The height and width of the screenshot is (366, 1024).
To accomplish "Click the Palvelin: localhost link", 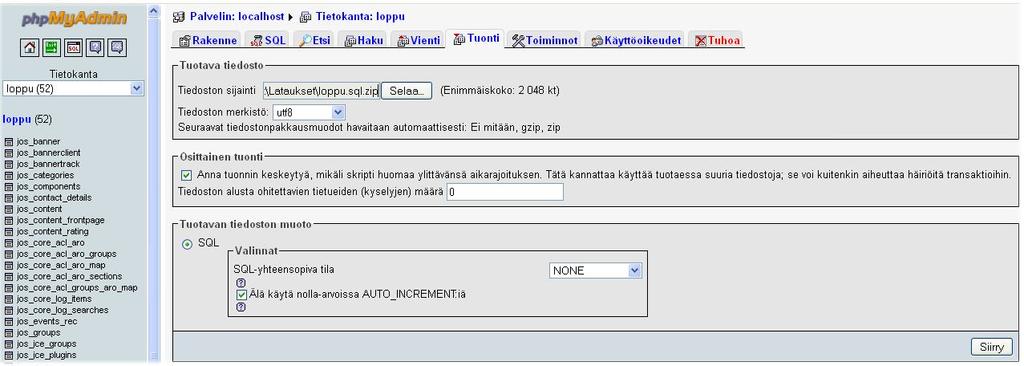I will click(237, 16).
